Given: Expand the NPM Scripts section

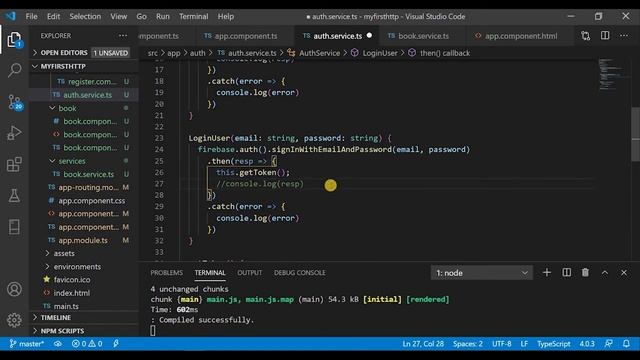Looking at the screenshot, I should tap(84, 331).
